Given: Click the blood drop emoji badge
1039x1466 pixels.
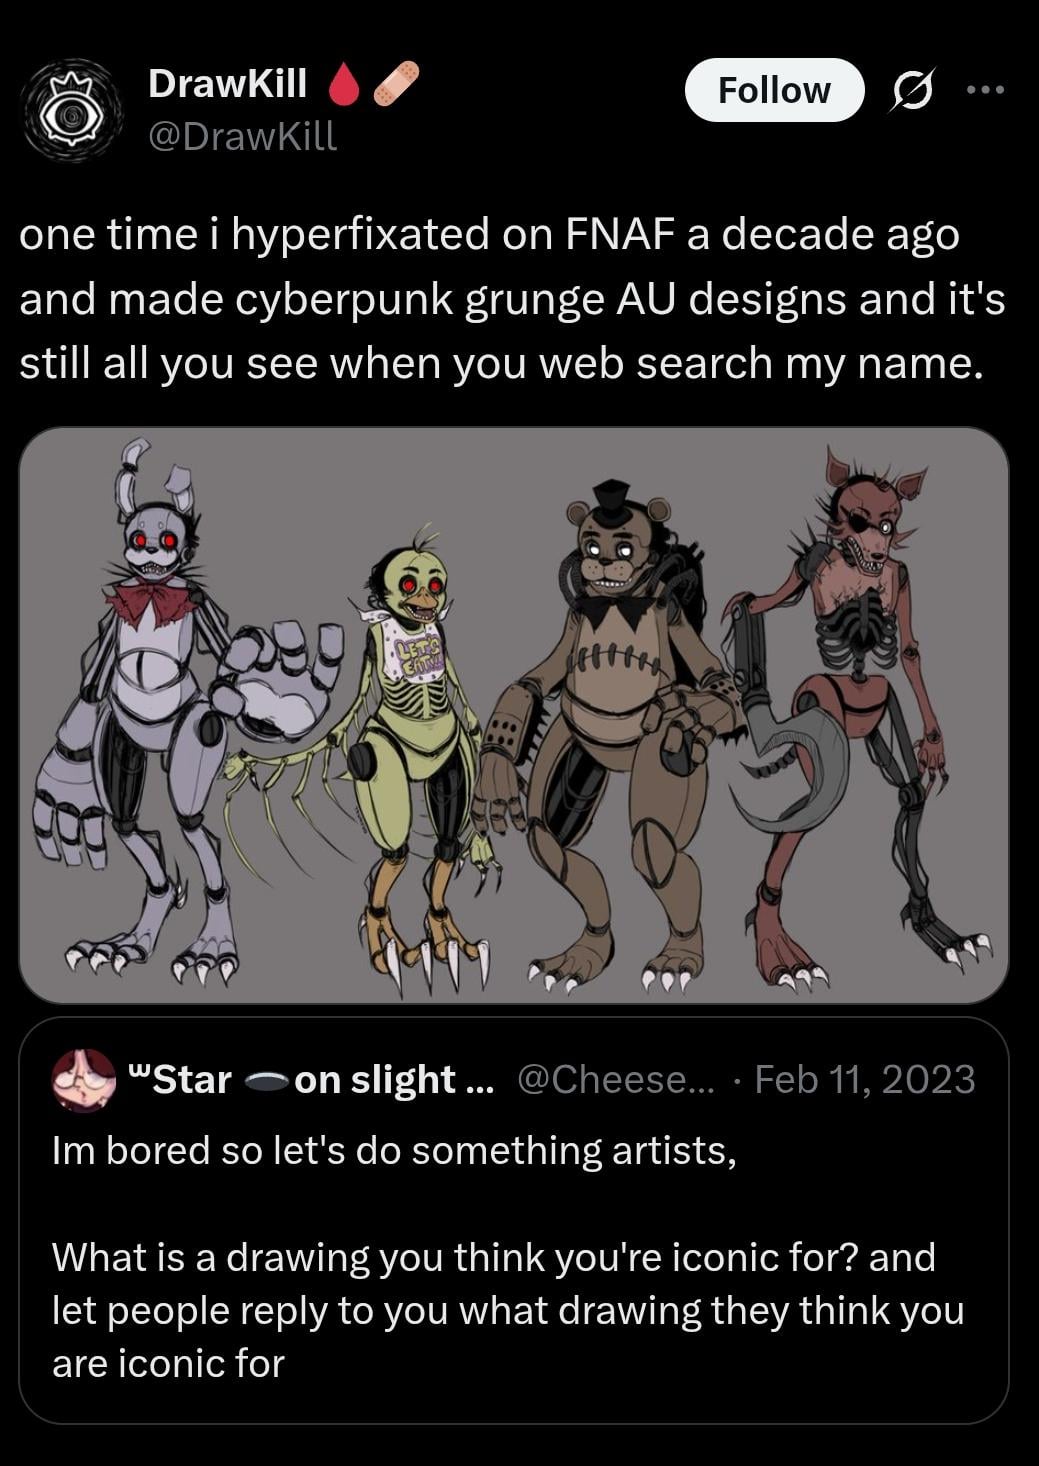Looking at the screenshot, I should point(344,85).
